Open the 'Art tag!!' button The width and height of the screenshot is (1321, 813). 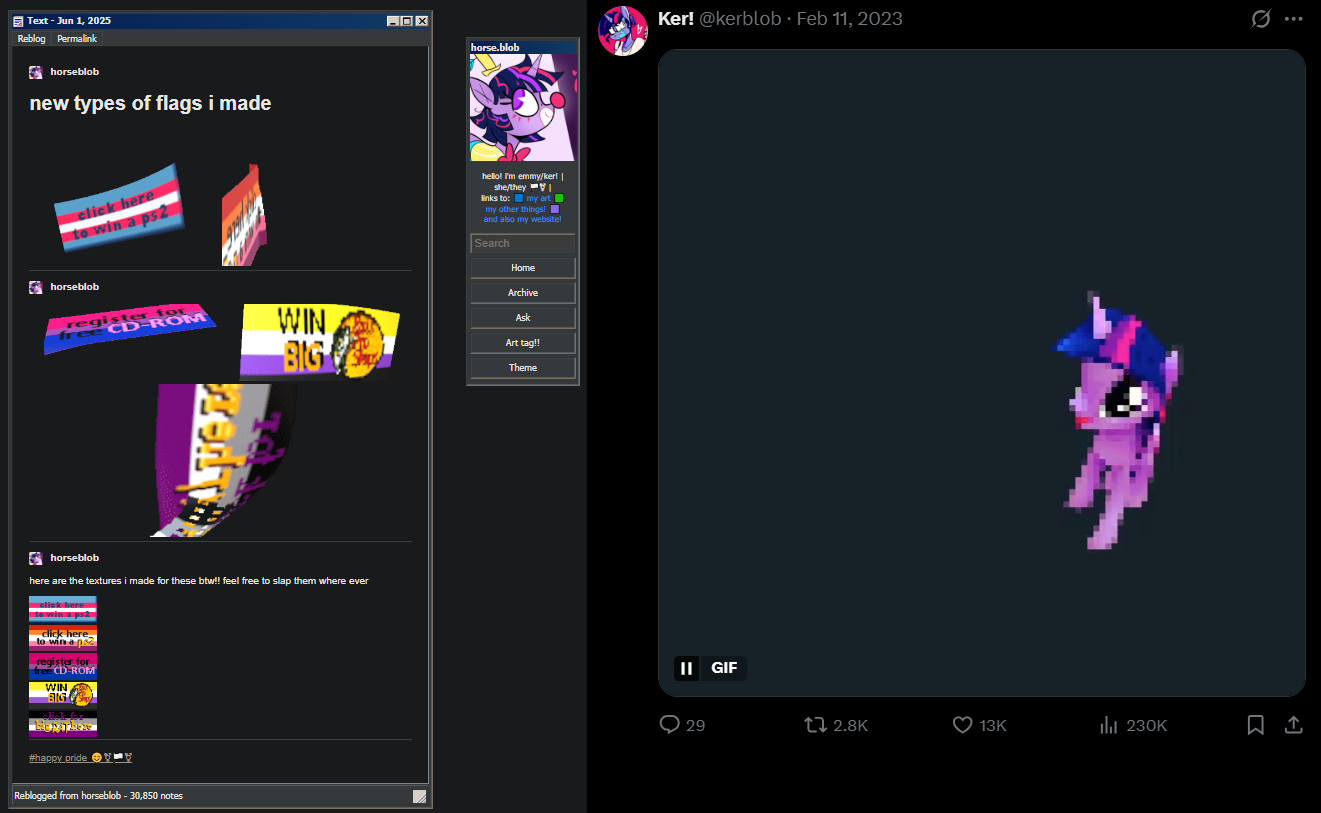(x=523, y=343)
